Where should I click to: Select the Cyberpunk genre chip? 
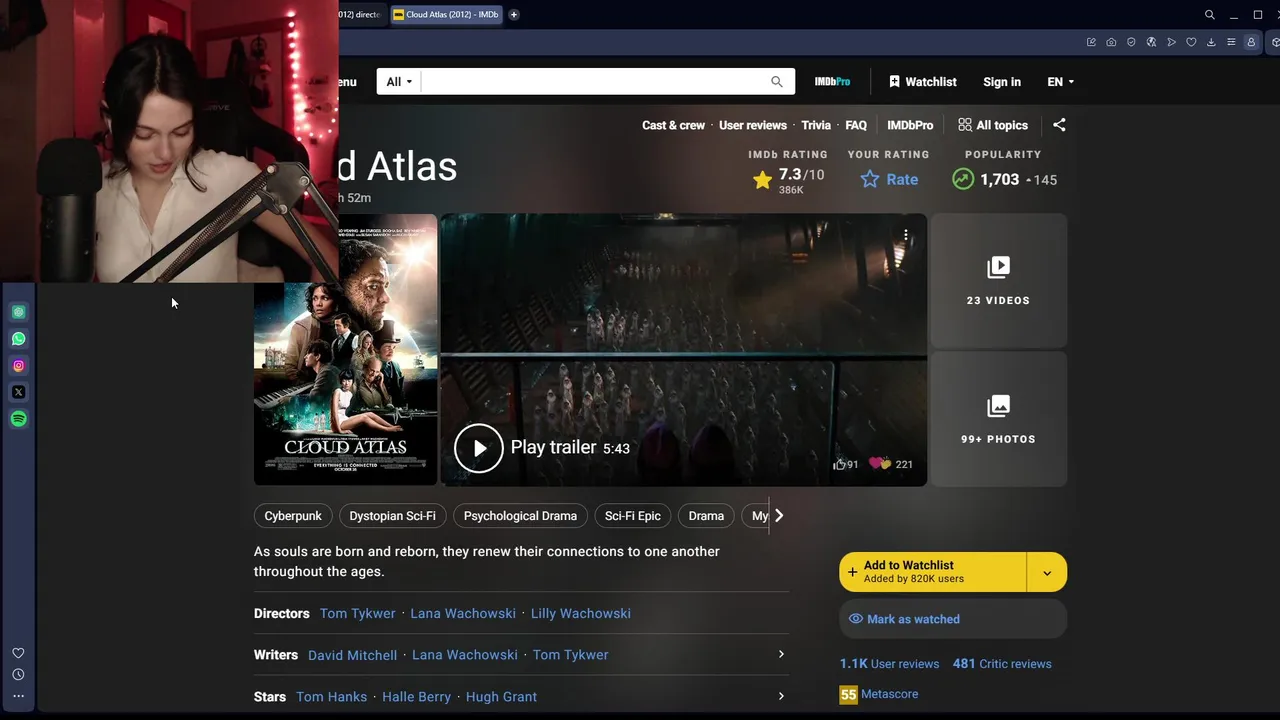[x=293, y=516]
